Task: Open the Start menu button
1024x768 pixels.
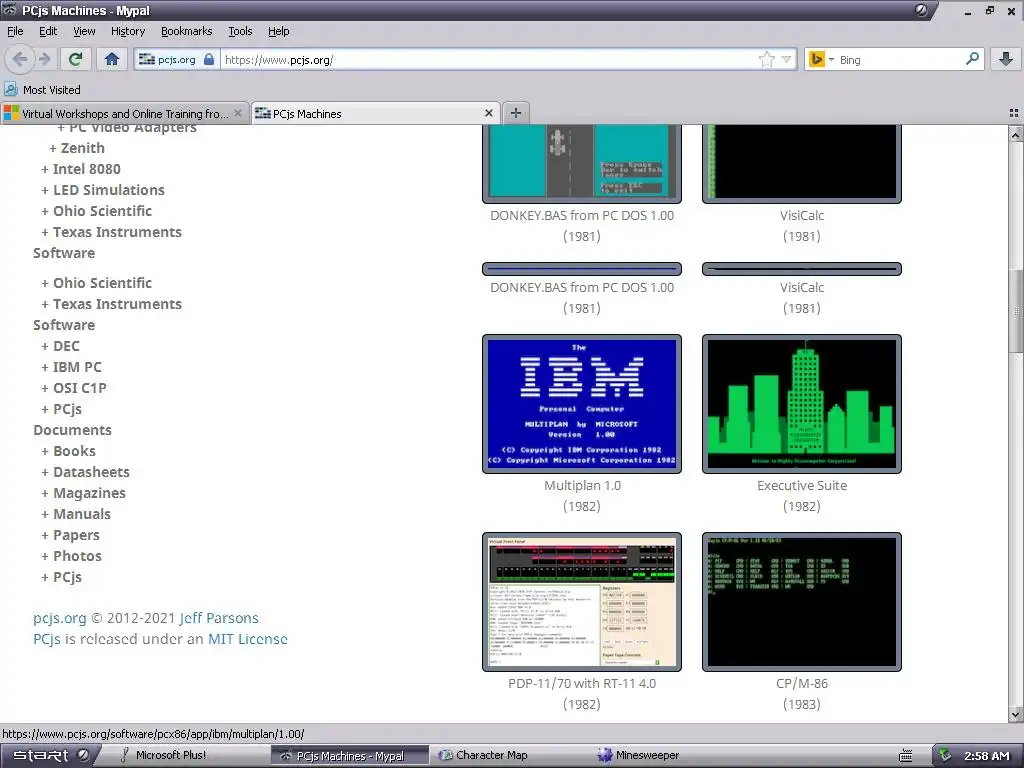Action: 49,755
